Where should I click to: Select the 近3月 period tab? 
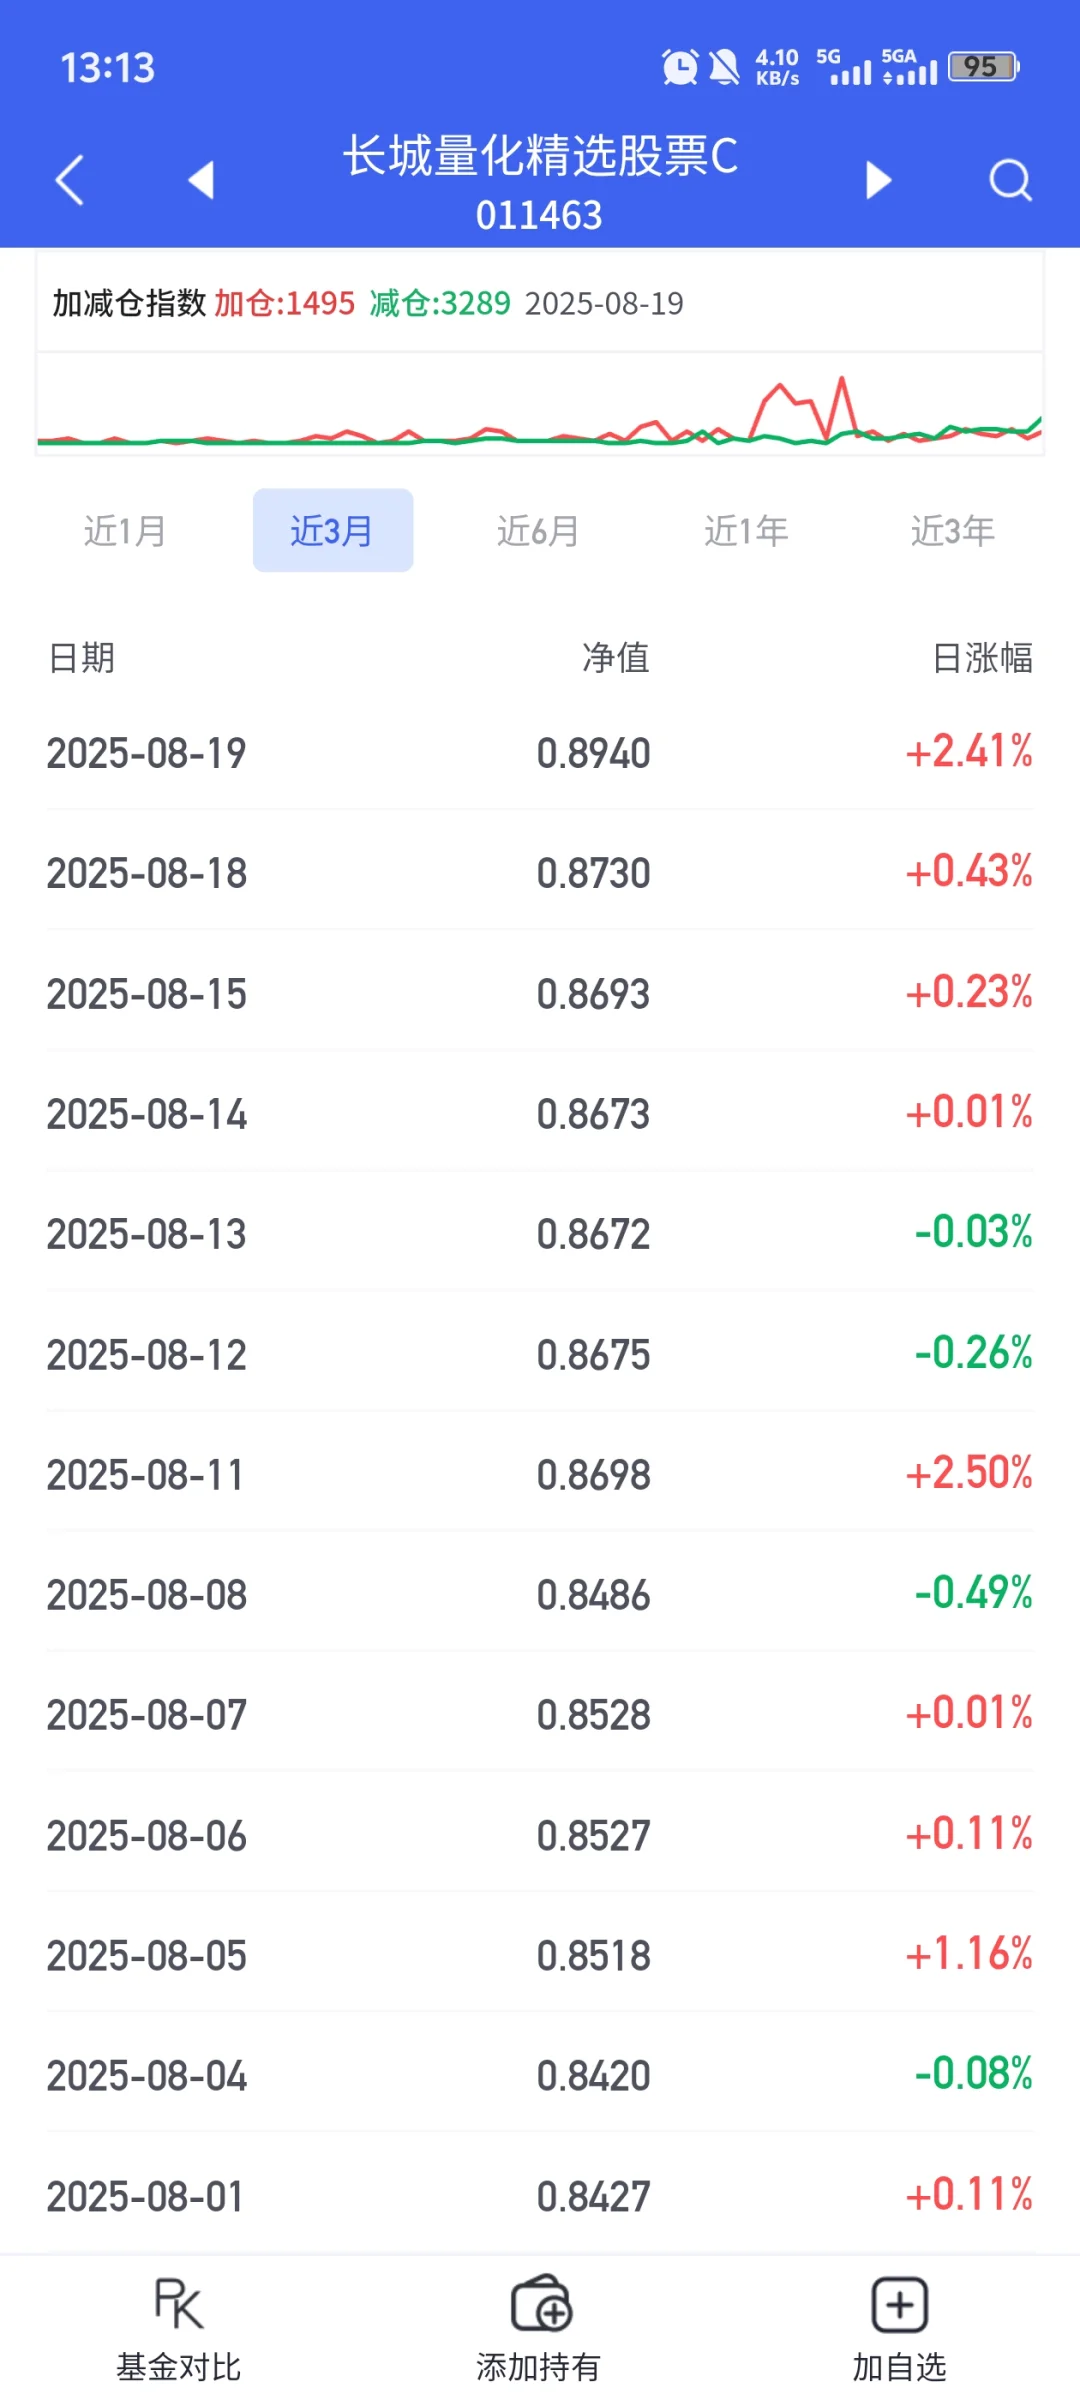[333, 530]
